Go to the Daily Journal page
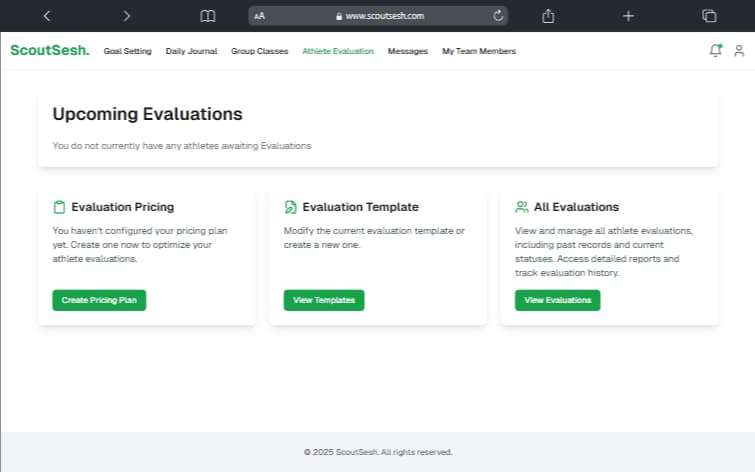Image resolution: width=755 pixels, height=472 pixels. tap(191, 51)
